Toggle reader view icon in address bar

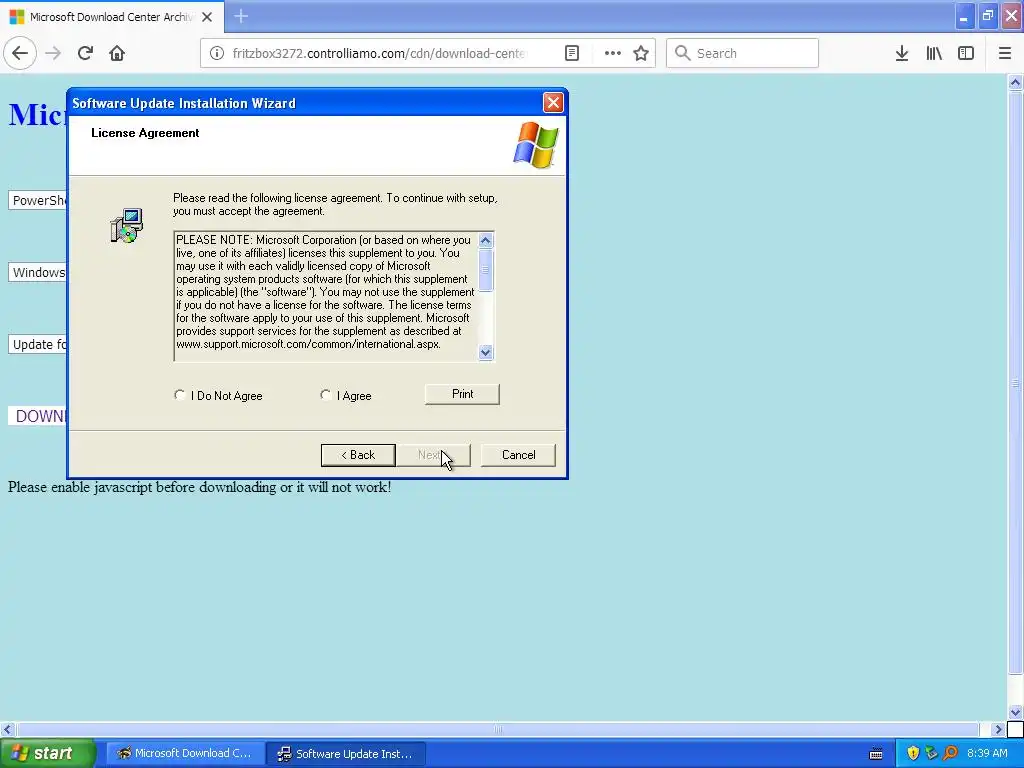tap(571, 53)
